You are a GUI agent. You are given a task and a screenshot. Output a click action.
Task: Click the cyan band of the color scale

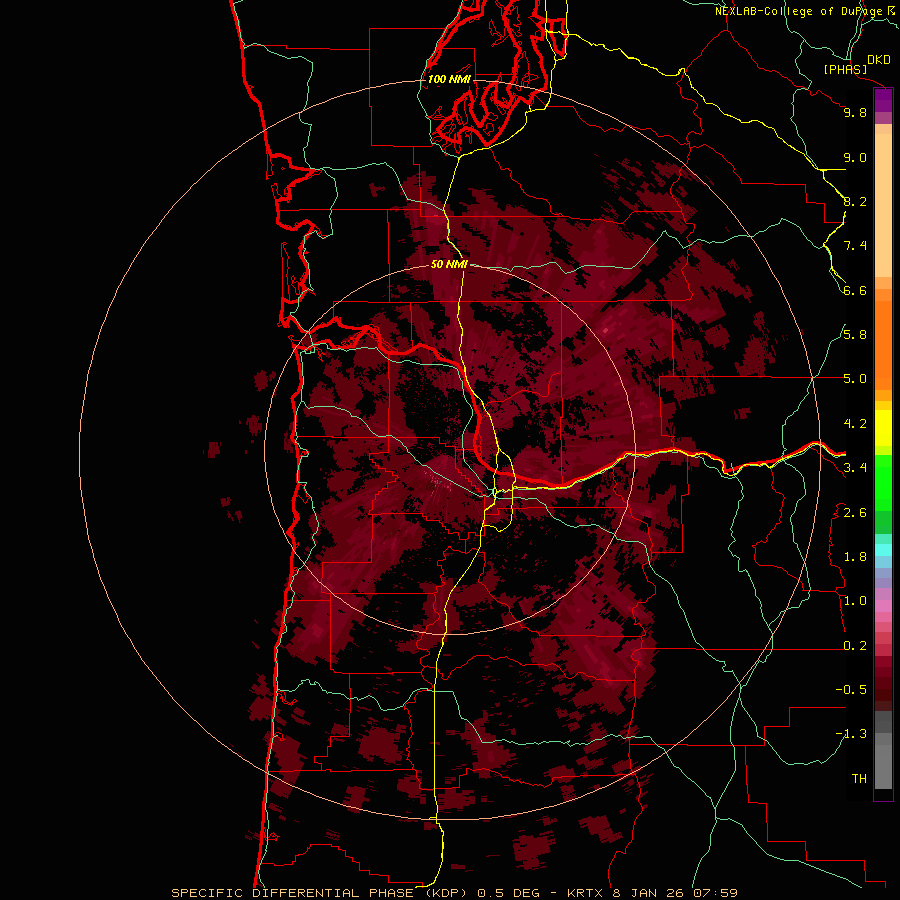pyautogui.click(x=883, y=550)
